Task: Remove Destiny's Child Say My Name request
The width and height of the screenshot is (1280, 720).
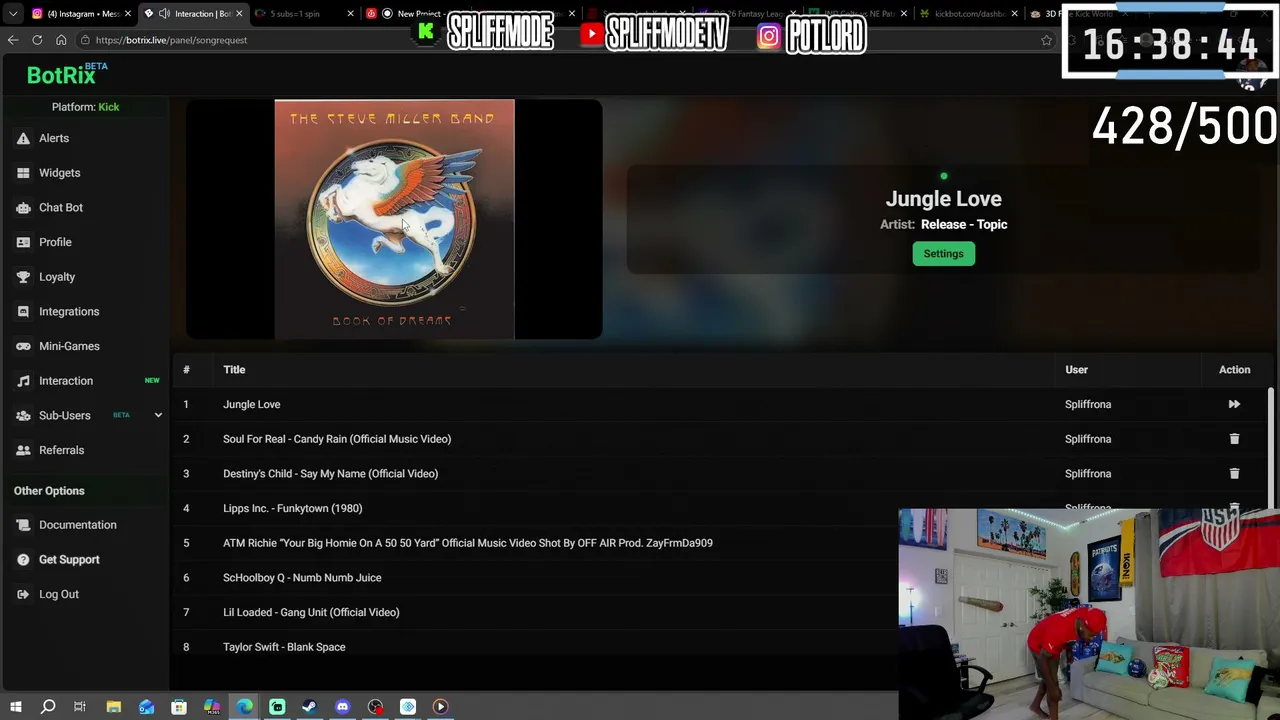Action: point(1234,473)
